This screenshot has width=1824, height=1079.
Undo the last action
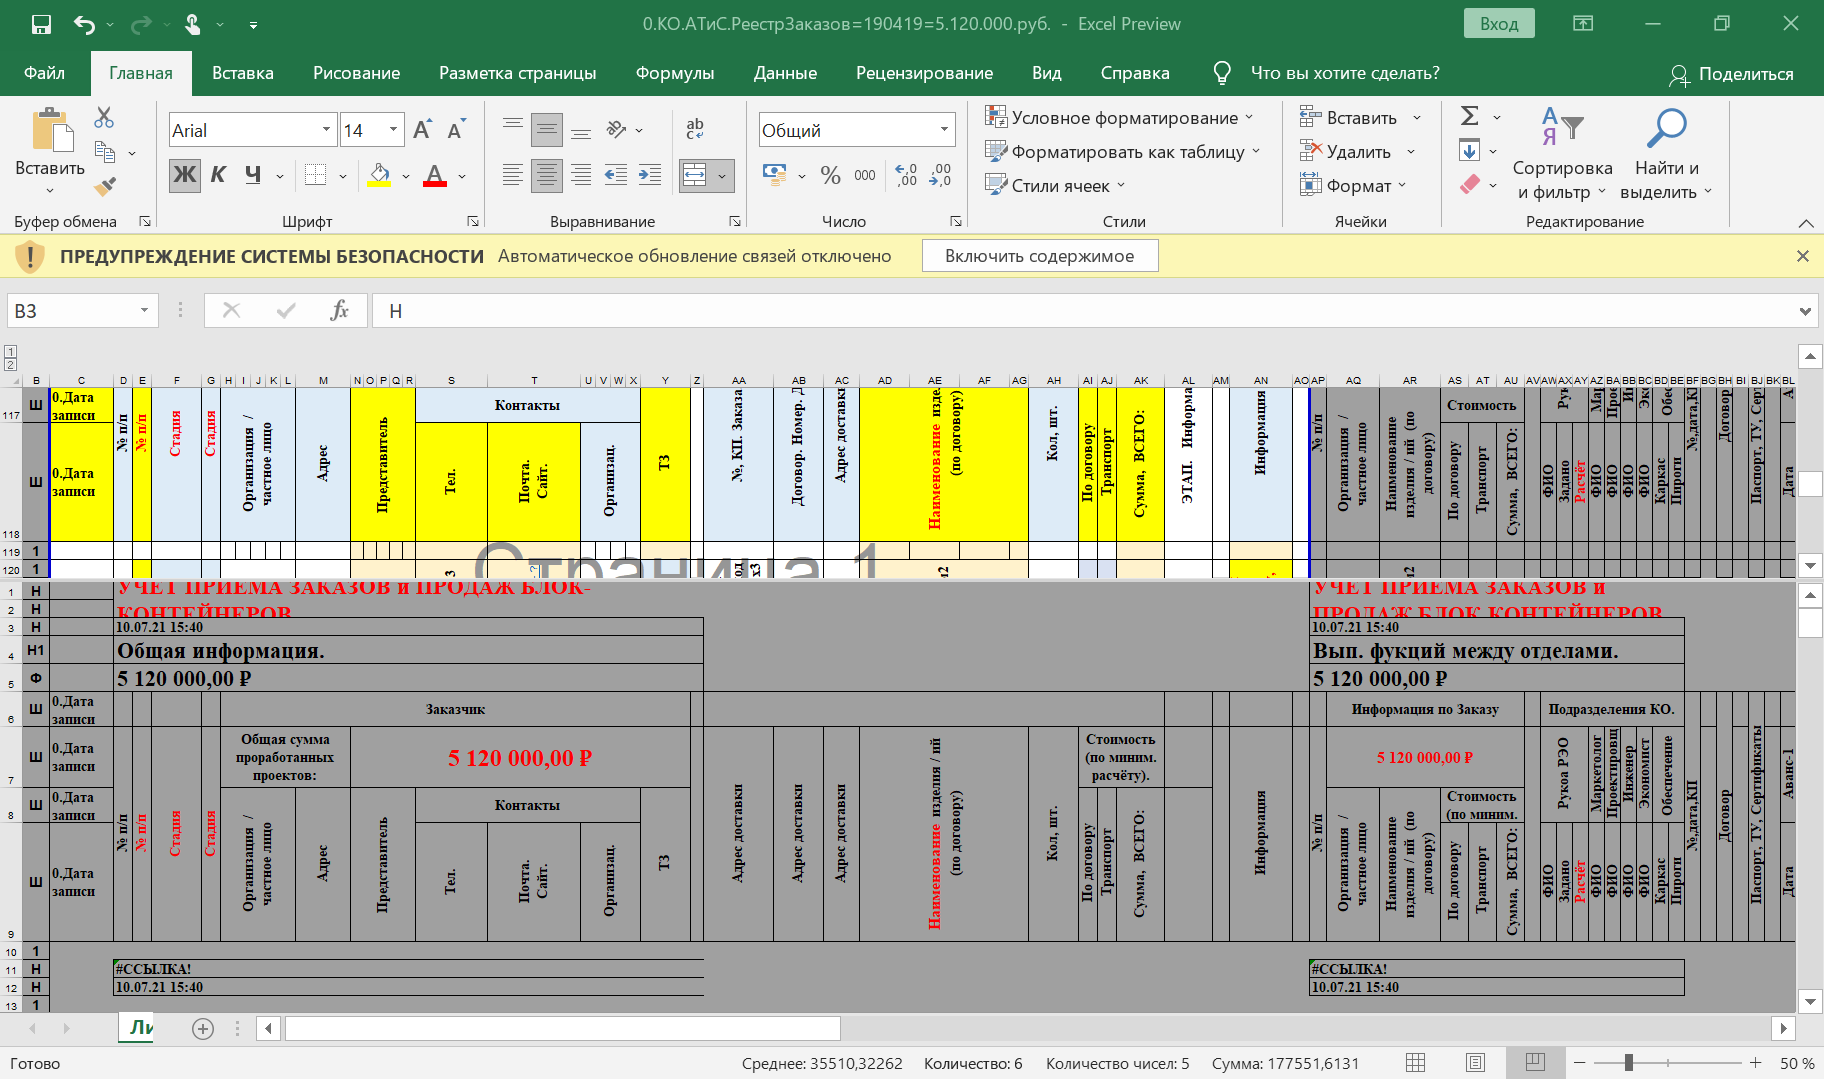click(84, 24)
